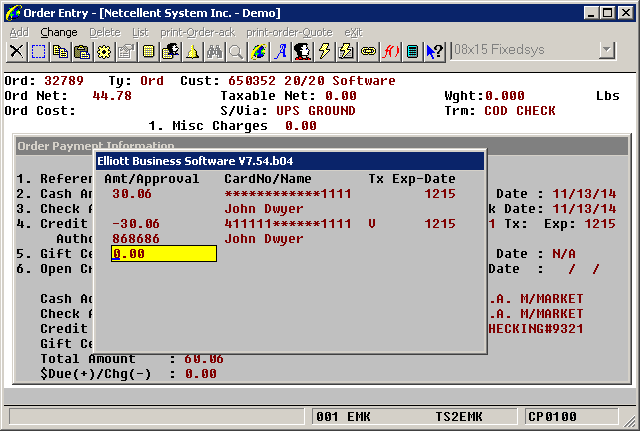Click the Elliott Business Software popup title bar
640x431 pixels.
click(x=290, y=161)
